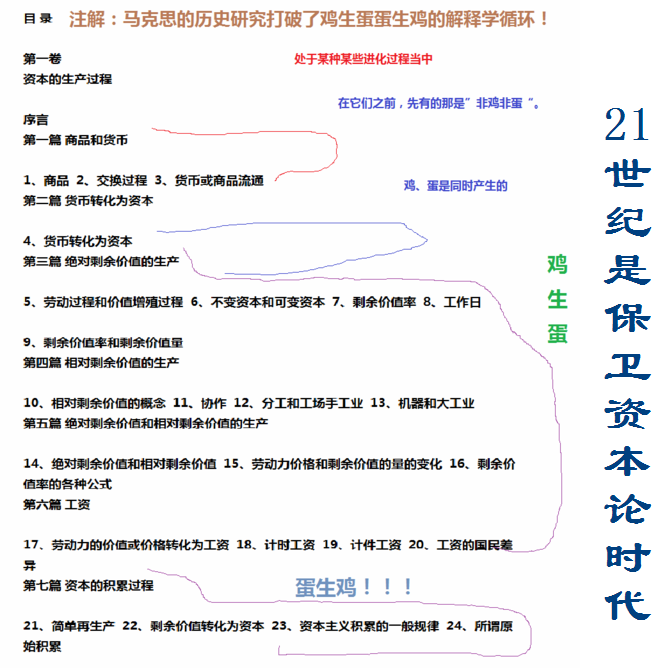Screen dimensions: 660x668
Task: Select the green vertical 鸡生蛋 text
Action: tap(557, 298)
